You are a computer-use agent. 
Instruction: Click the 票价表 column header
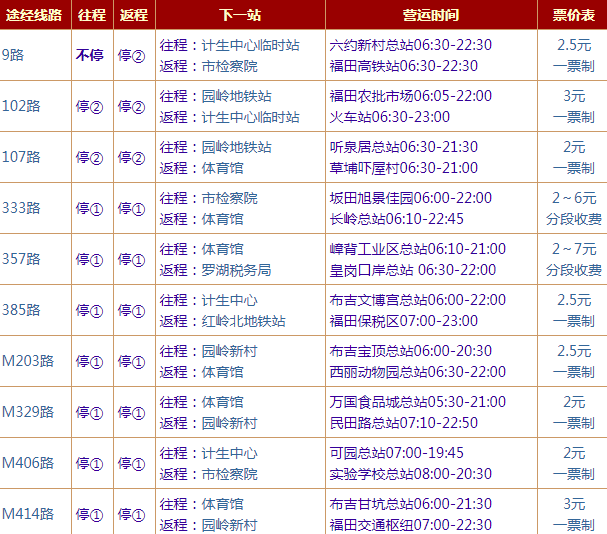[x=573, y=15]
